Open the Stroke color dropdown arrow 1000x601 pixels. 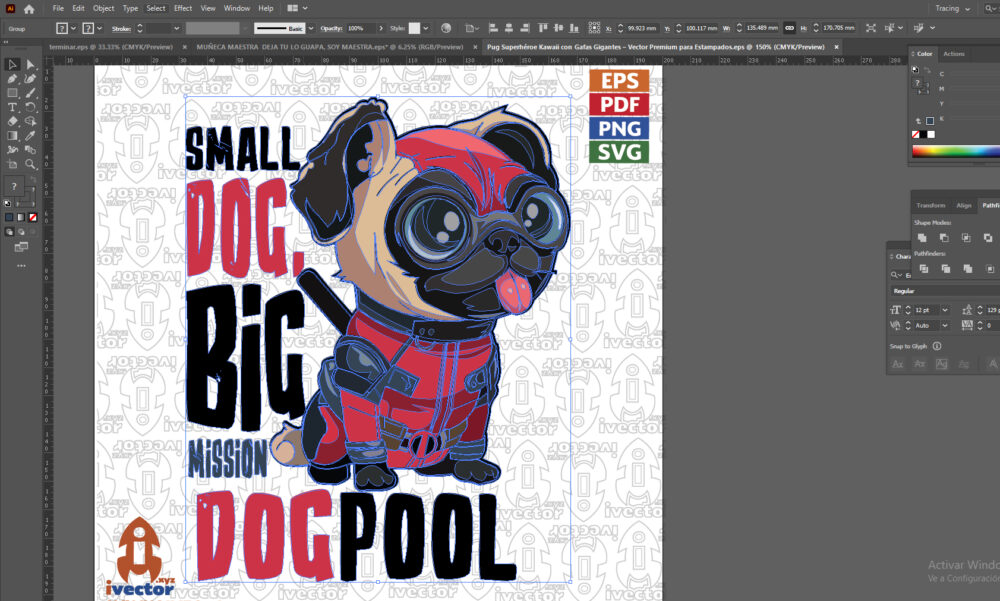click(x=99, y=29)
